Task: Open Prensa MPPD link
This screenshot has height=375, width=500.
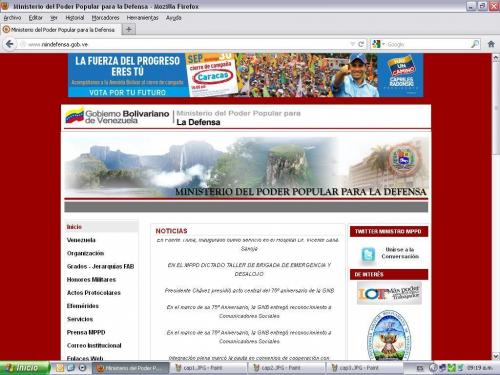Action: (x=86, y=332)
